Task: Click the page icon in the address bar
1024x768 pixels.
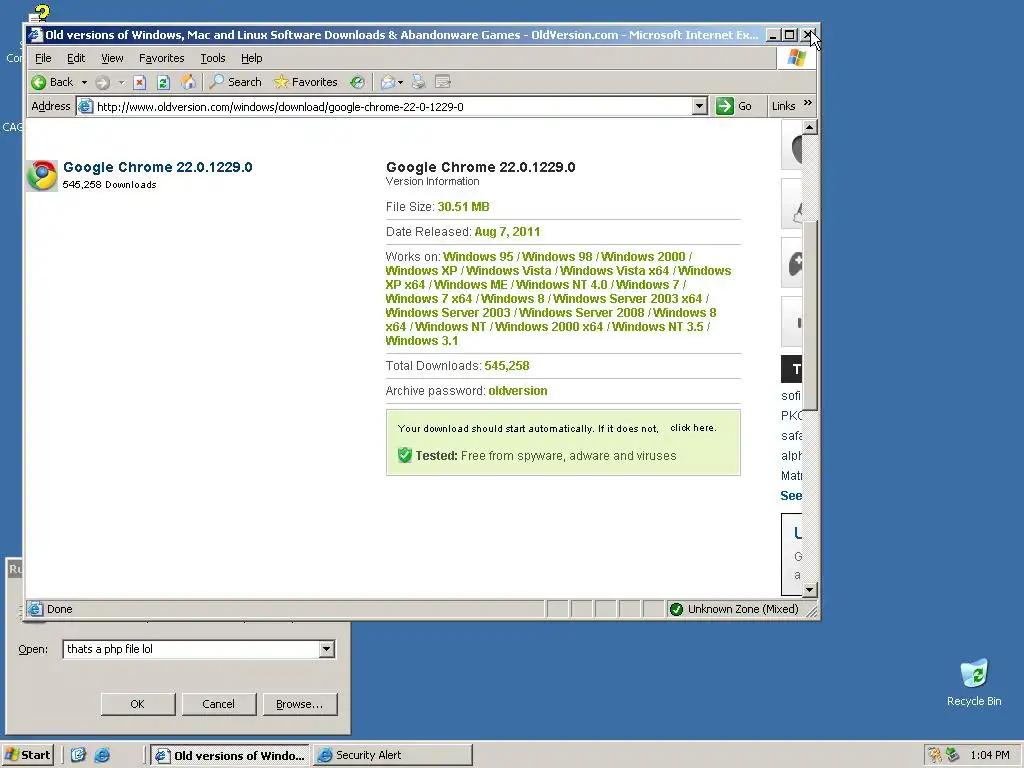Action: [86, 106]
